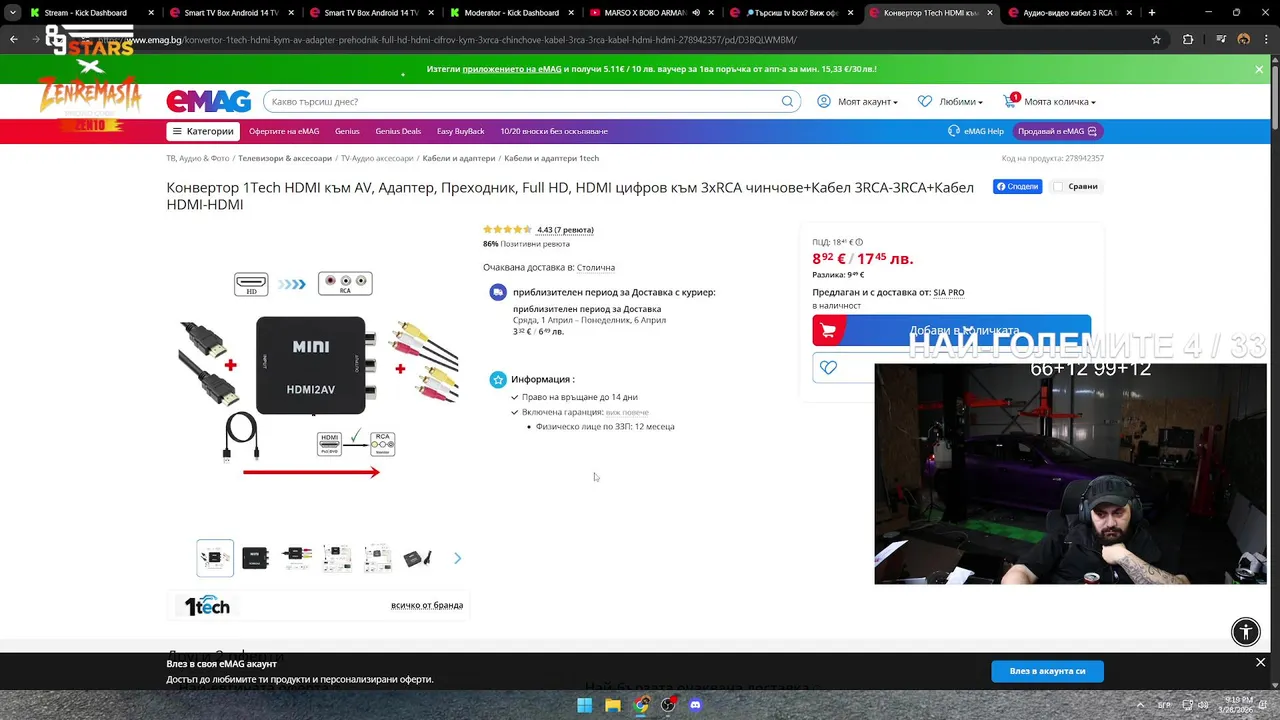This screenshot has height=720, width=1280.
Task: Click виж повече warranty link
Action: (x=627, y=412)
